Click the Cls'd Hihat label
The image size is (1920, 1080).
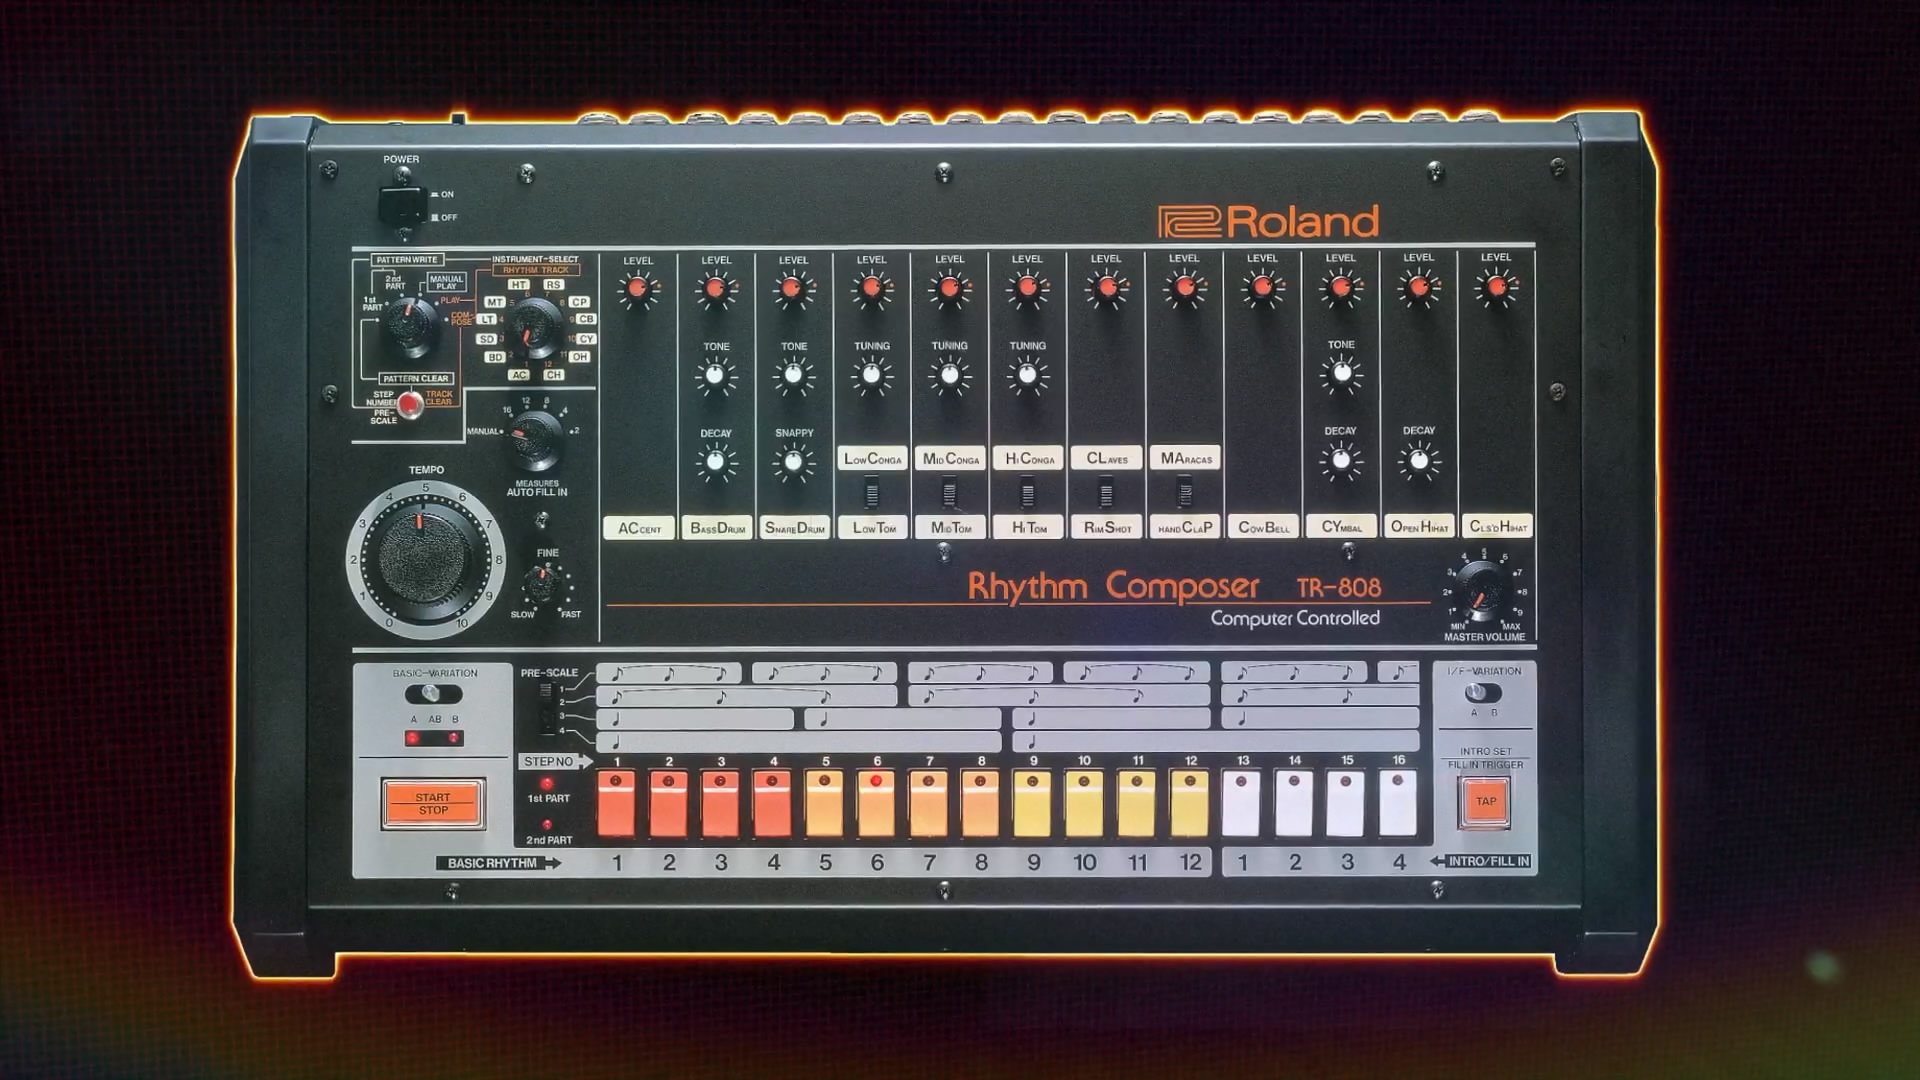[1498, 526]
